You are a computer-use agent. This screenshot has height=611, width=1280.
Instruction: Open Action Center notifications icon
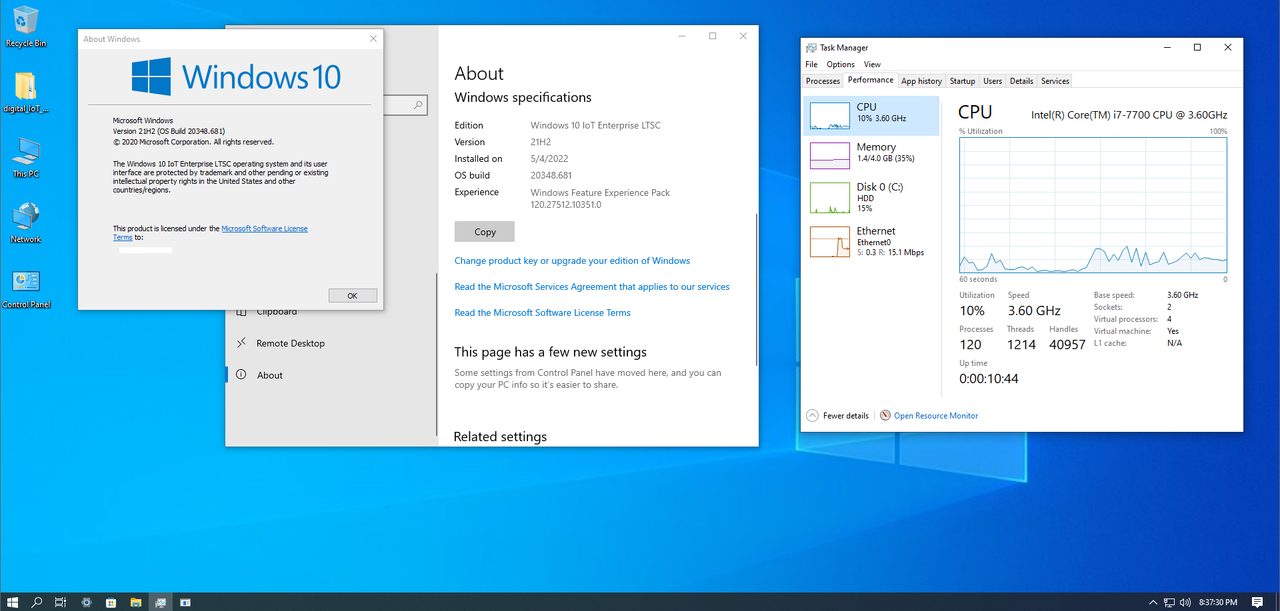[x=1258, y=602]
